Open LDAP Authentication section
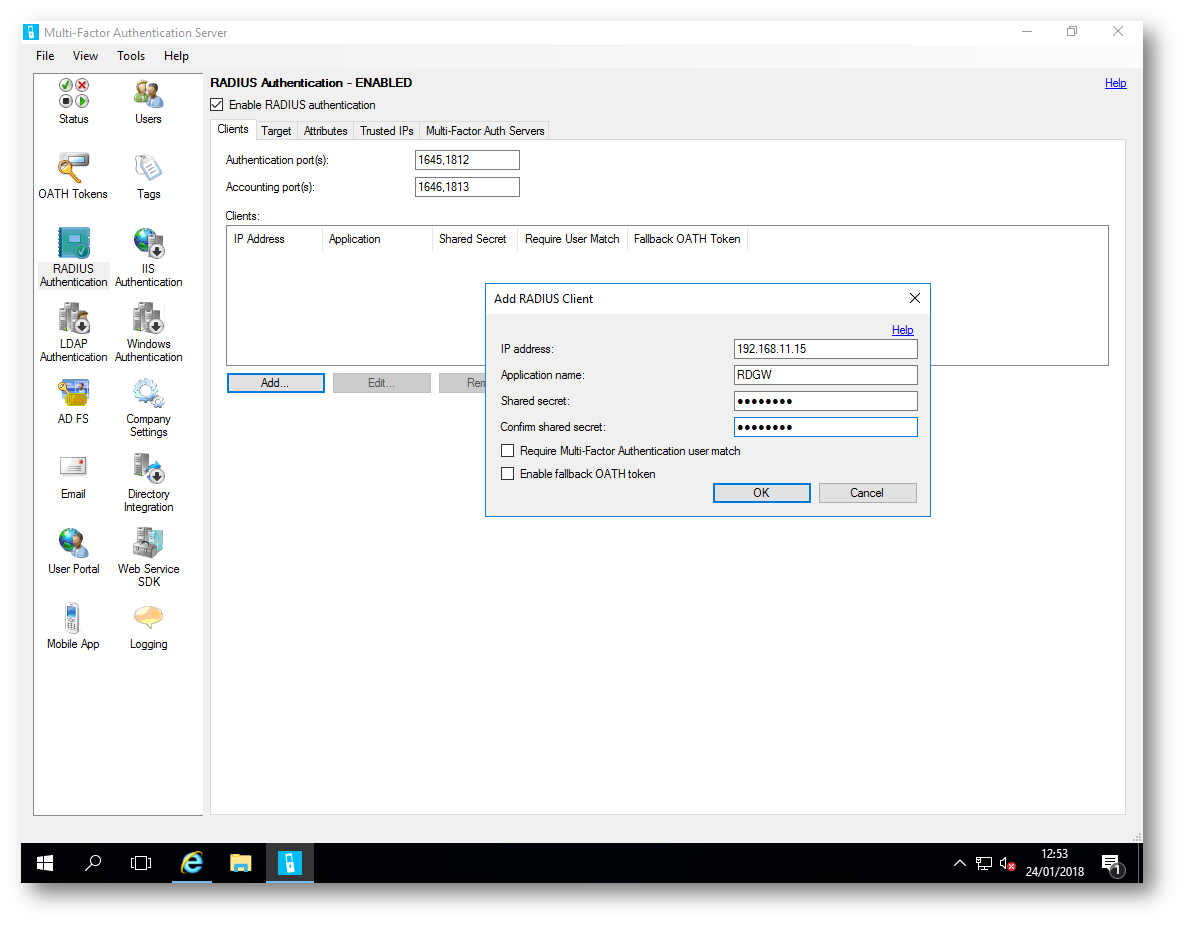 73,332
